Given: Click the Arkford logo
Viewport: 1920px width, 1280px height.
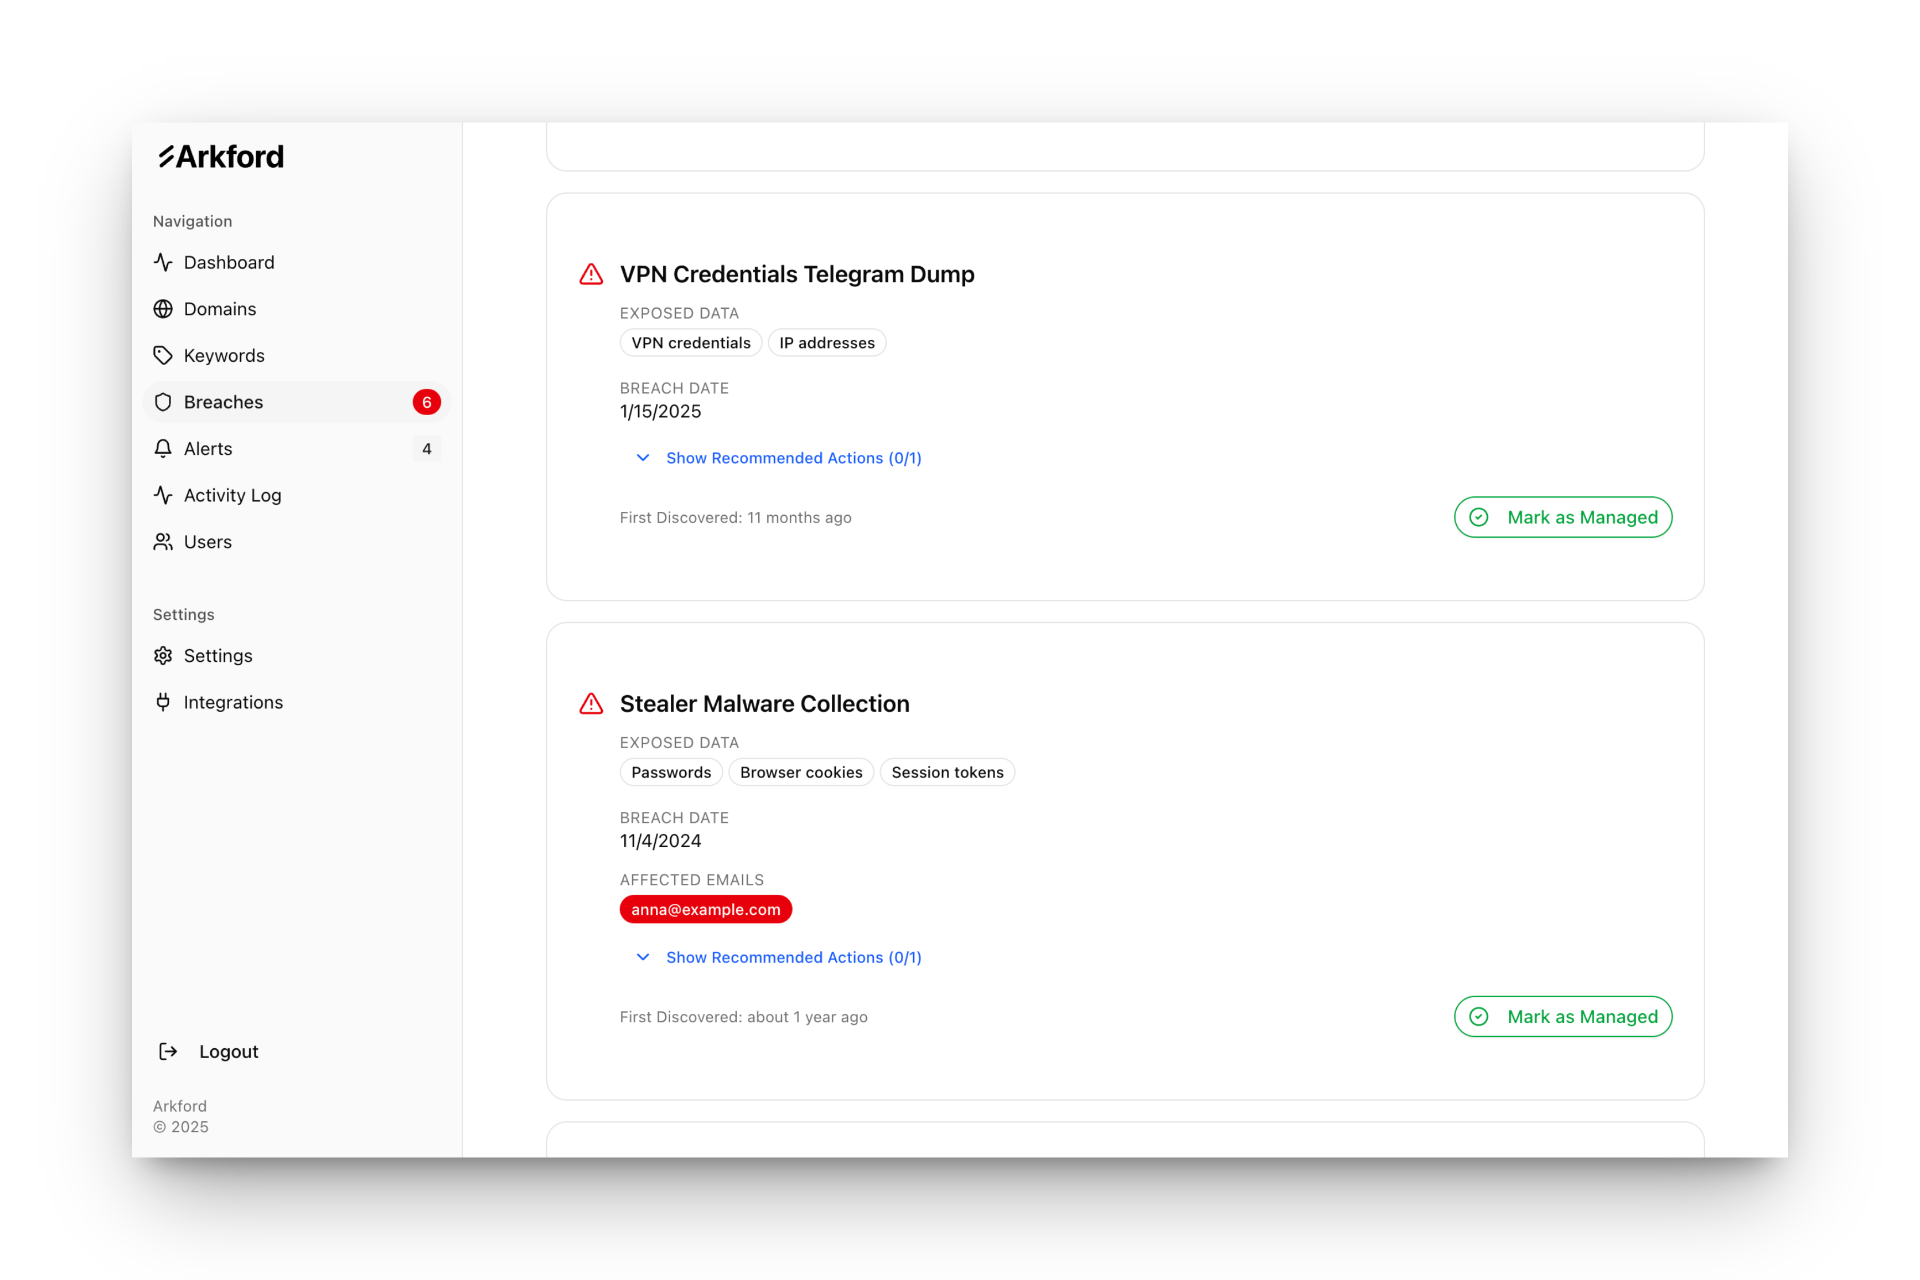Looking at the screenshot, I should point(221,157).
